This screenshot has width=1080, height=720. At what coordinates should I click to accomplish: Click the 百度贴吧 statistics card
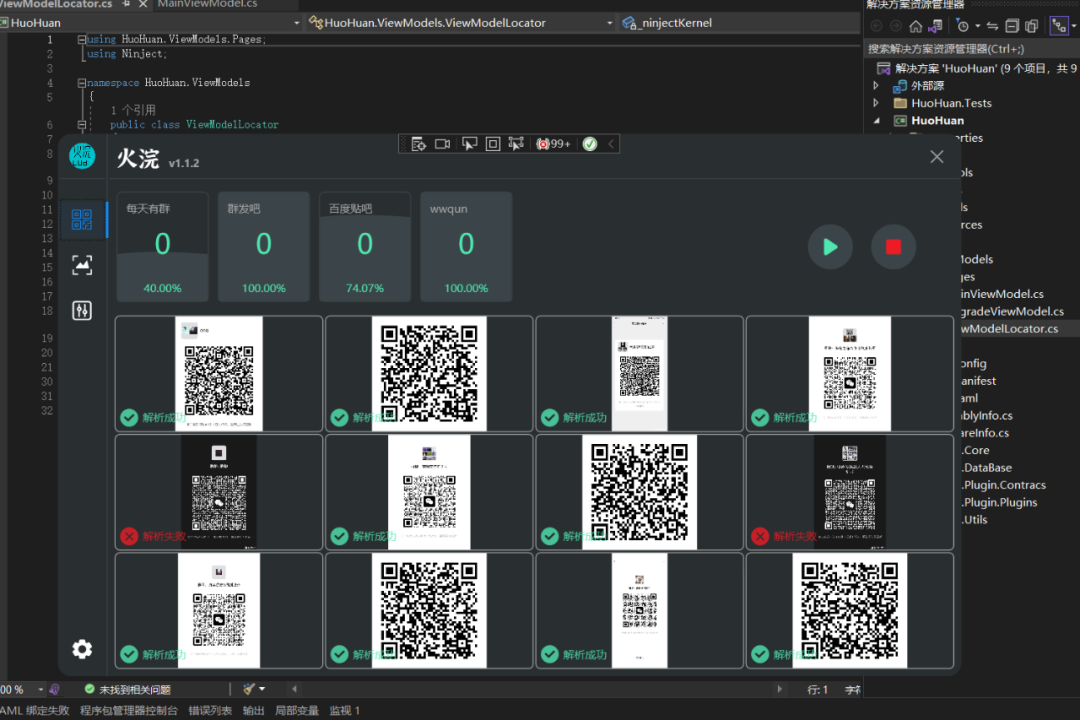365,247
